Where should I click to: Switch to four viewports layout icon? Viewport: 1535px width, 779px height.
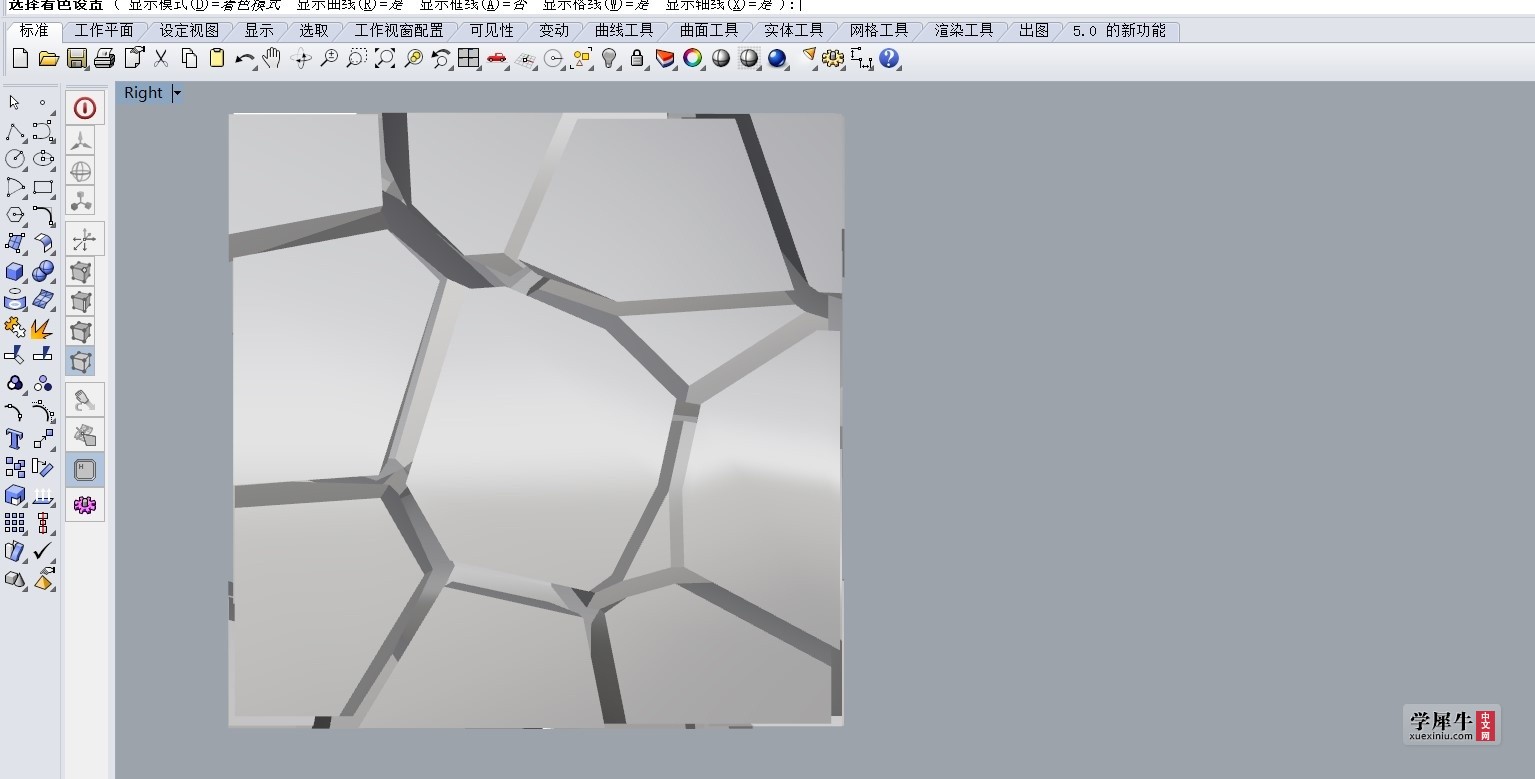tap(469, 59)
